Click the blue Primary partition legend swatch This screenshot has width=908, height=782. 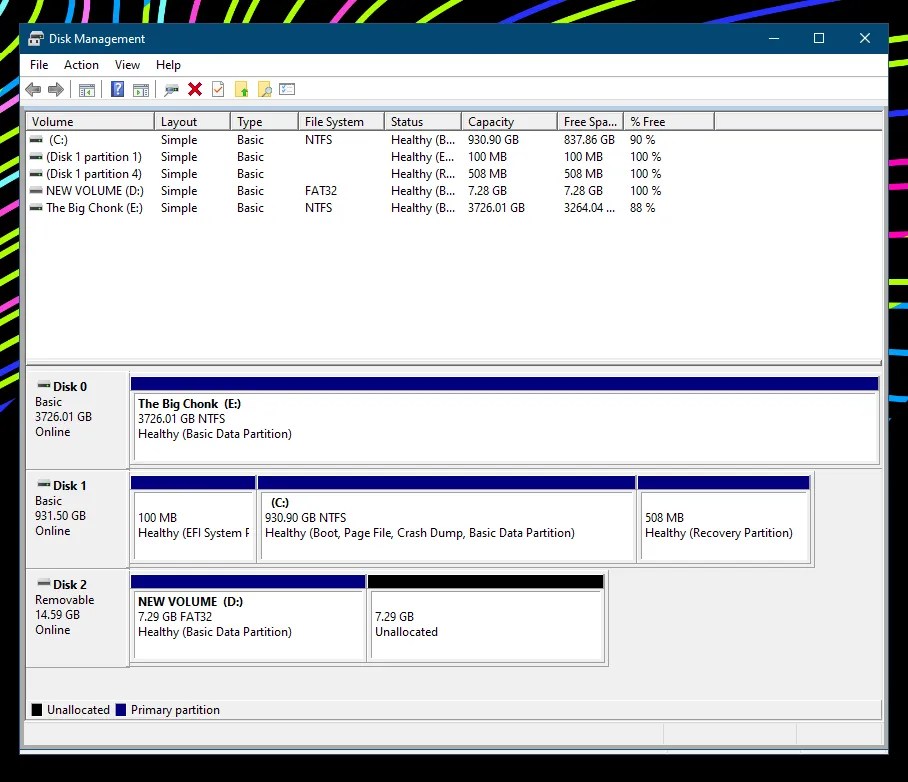(x=121, y=710)
